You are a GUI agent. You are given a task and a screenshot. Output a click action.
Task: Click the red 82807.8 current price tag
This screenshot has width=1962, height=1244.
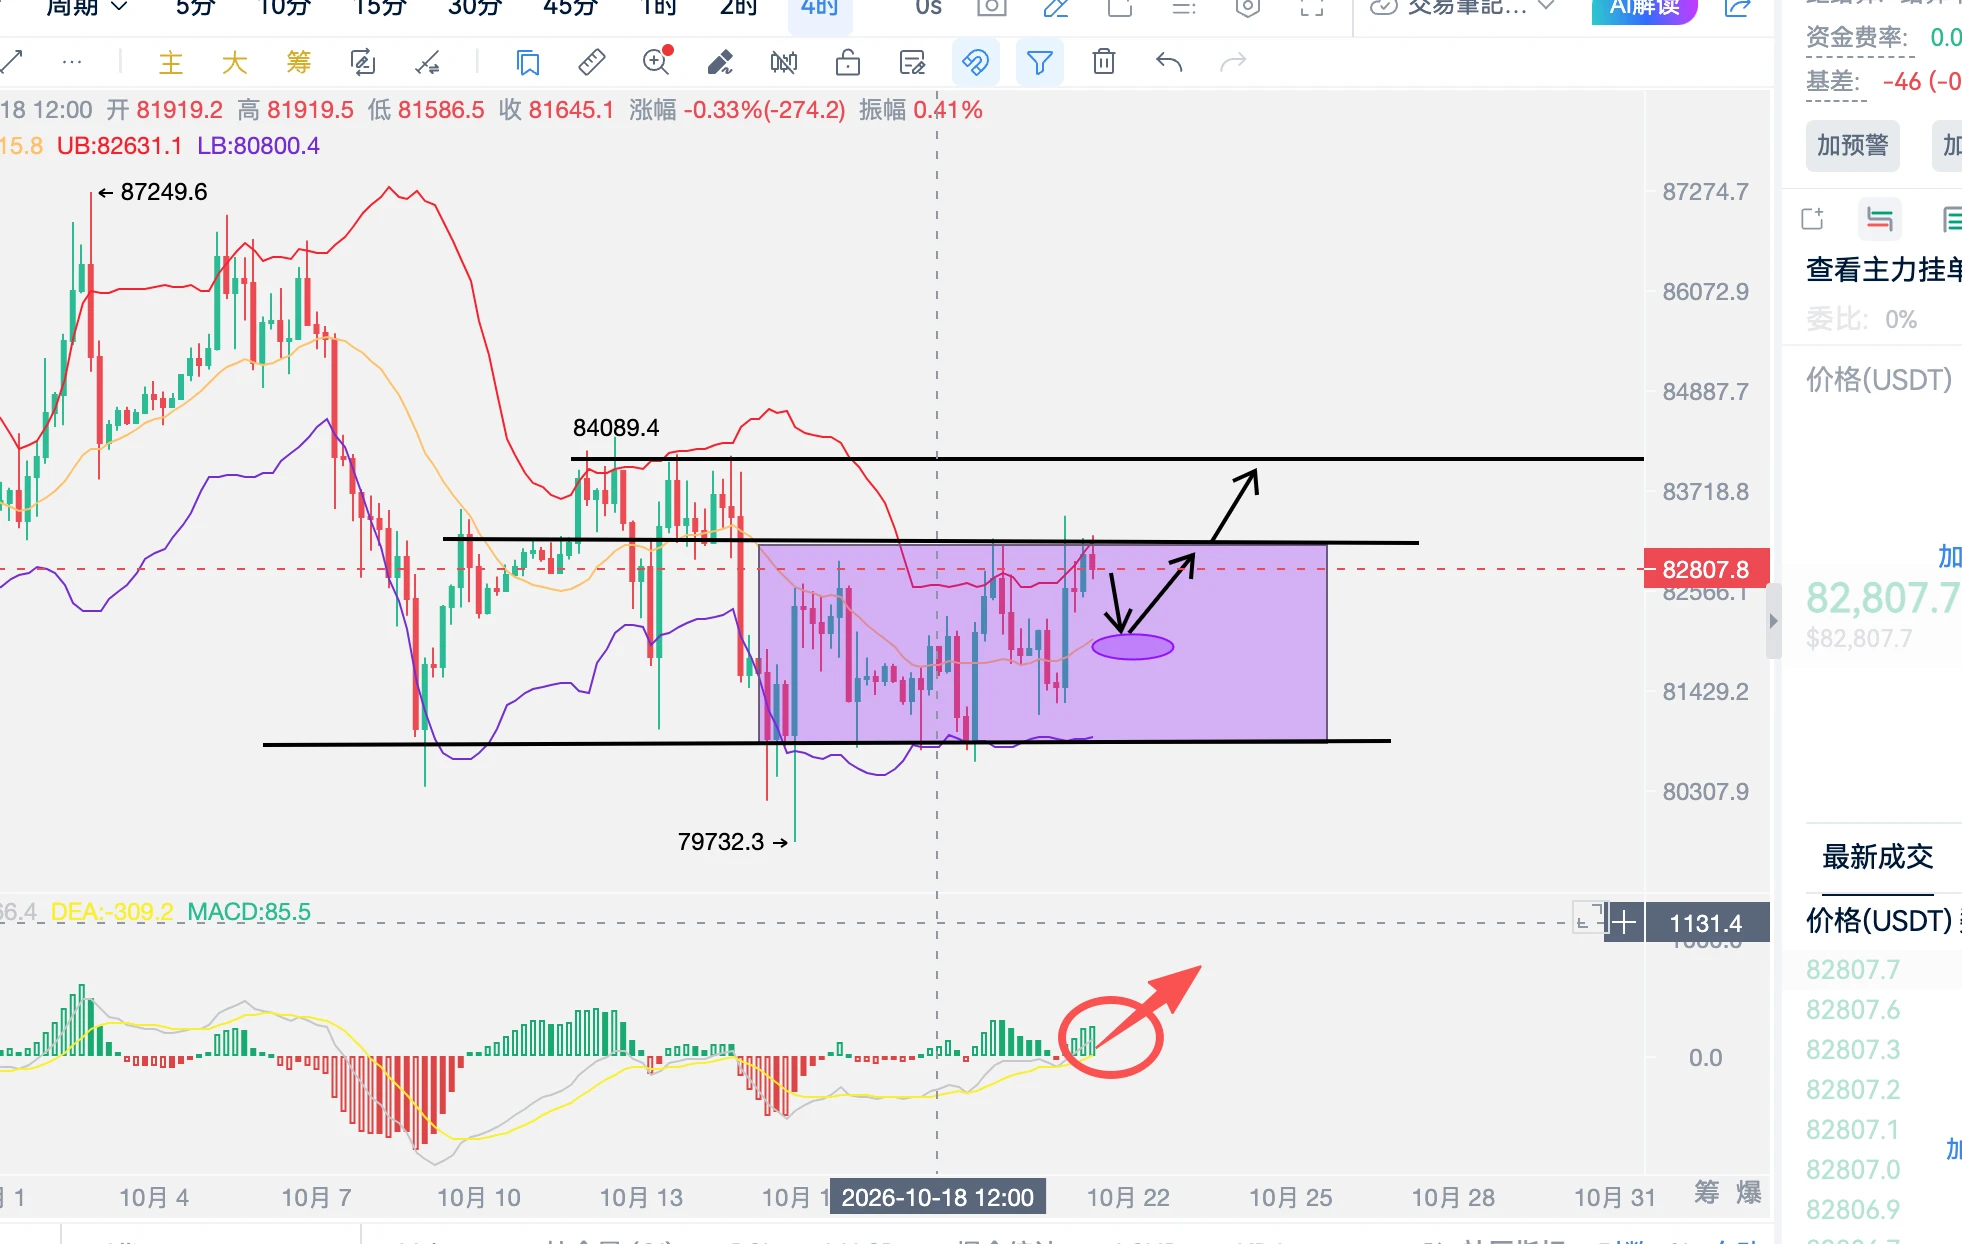tap(1706, 569)
